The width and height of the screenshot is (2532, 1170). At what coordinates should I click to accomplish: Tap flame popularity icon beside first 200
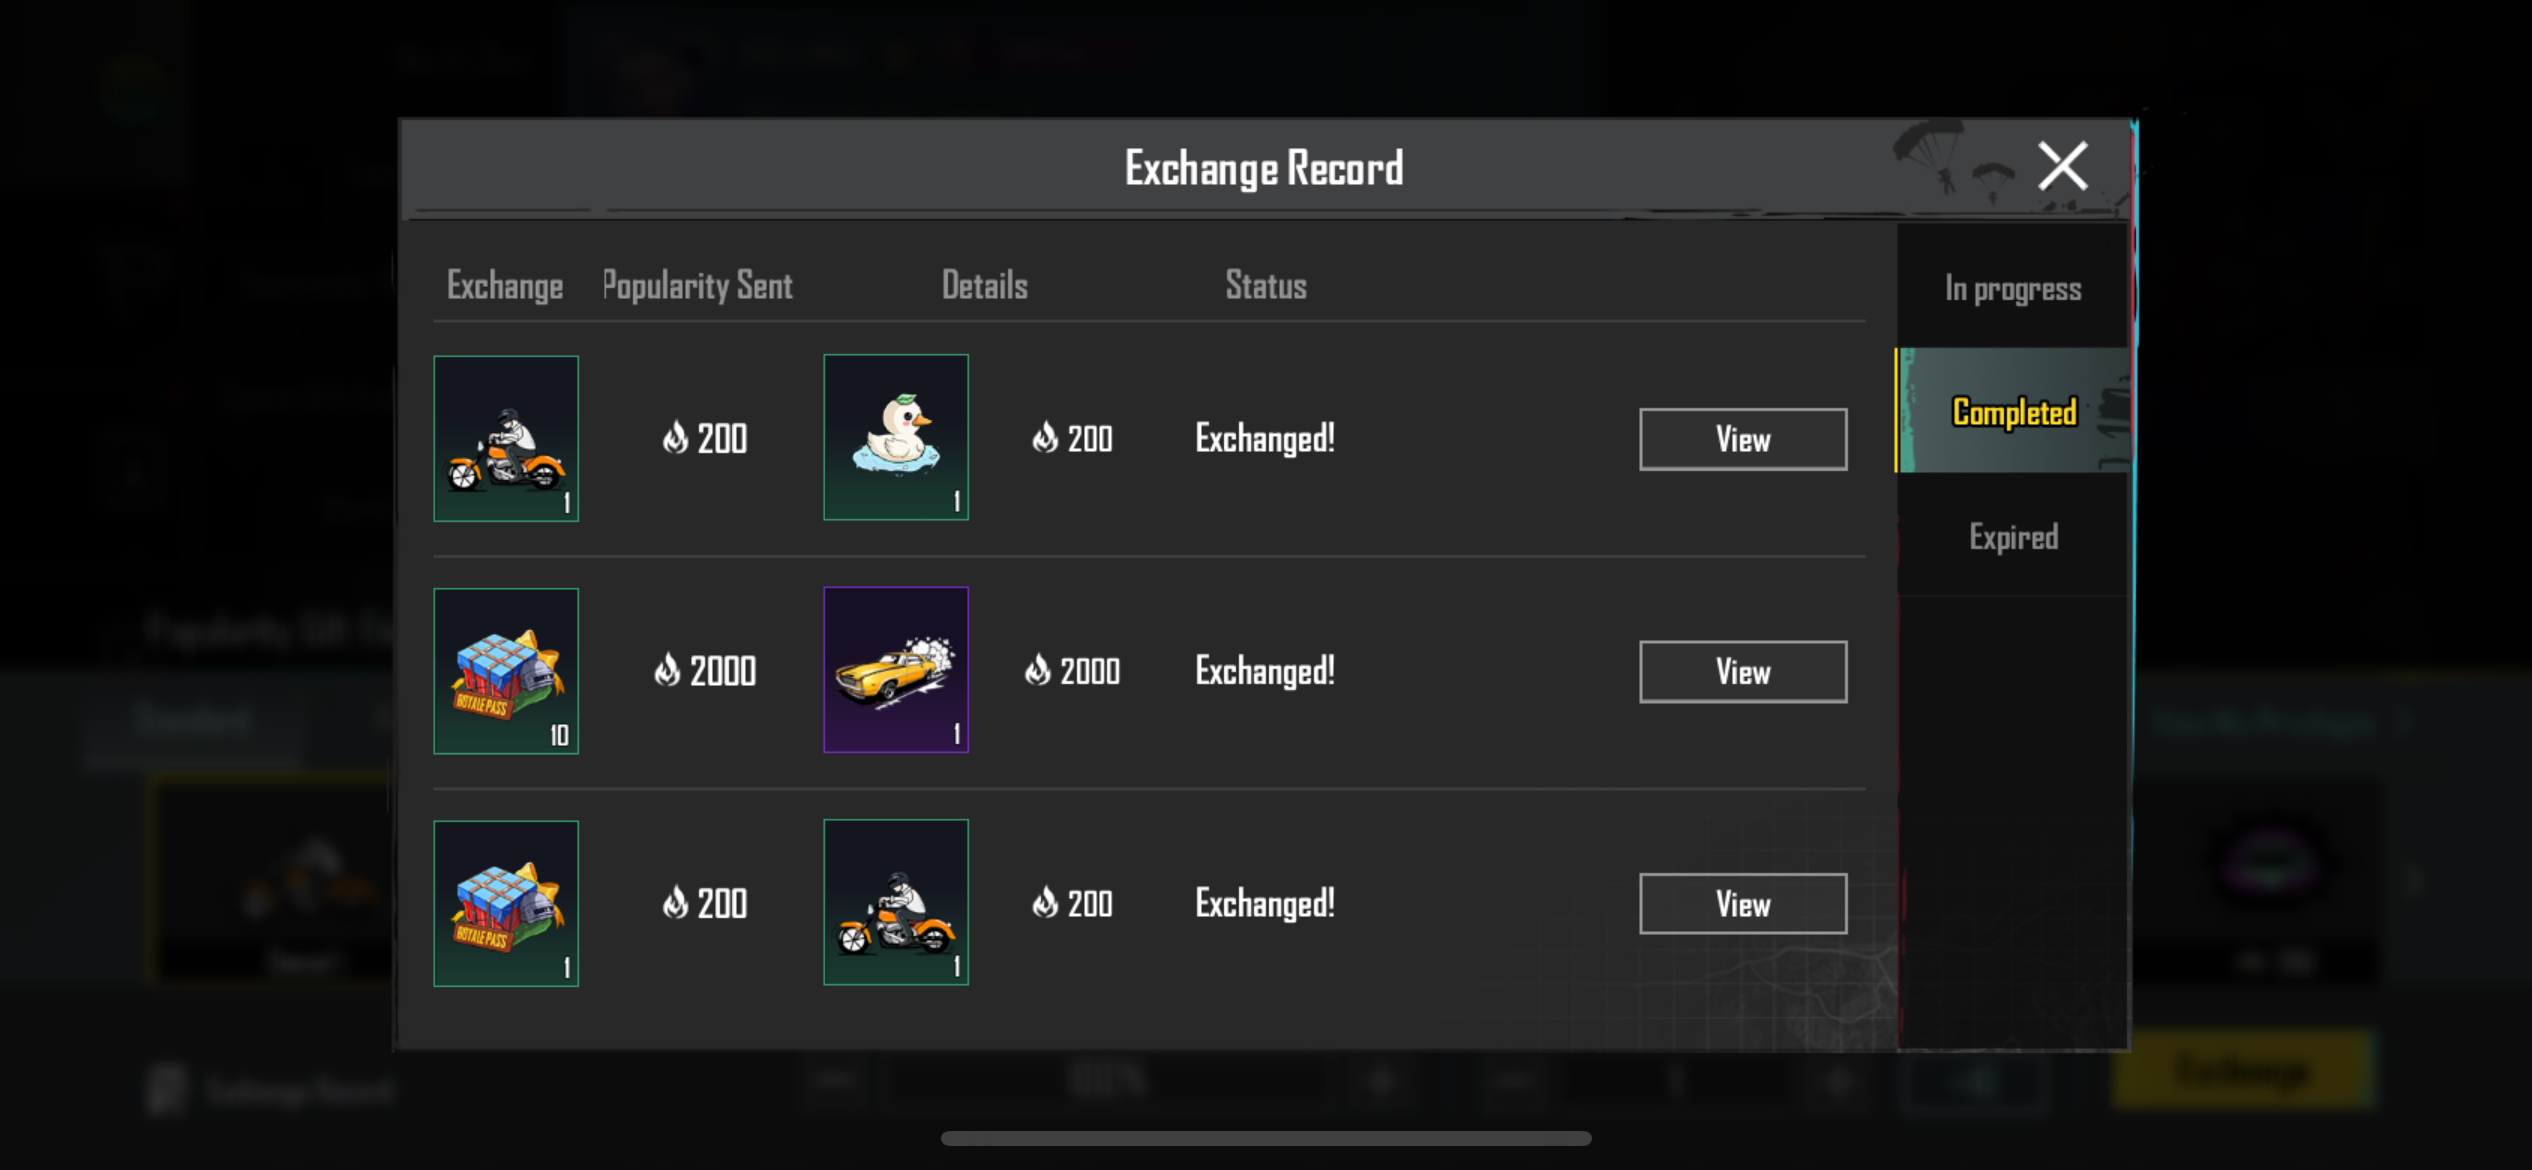(x=676, y=438)
